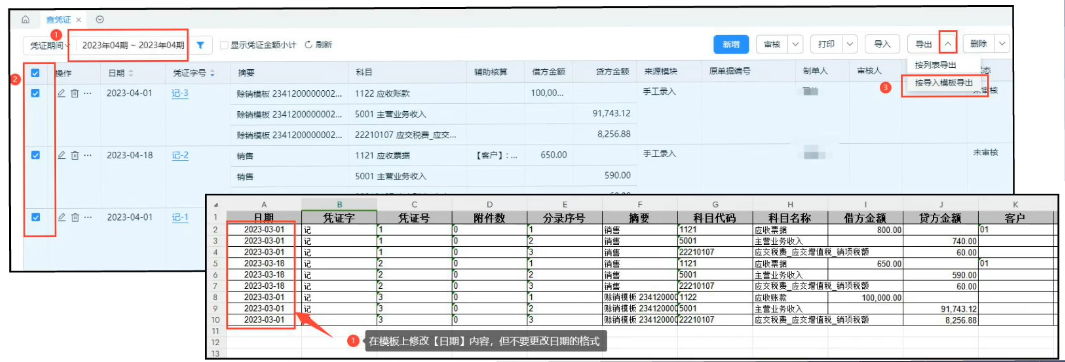This screenshot has width=1065, height=362.
Task: Click the 650.00 debit cell in table
Action: [554, 156]
